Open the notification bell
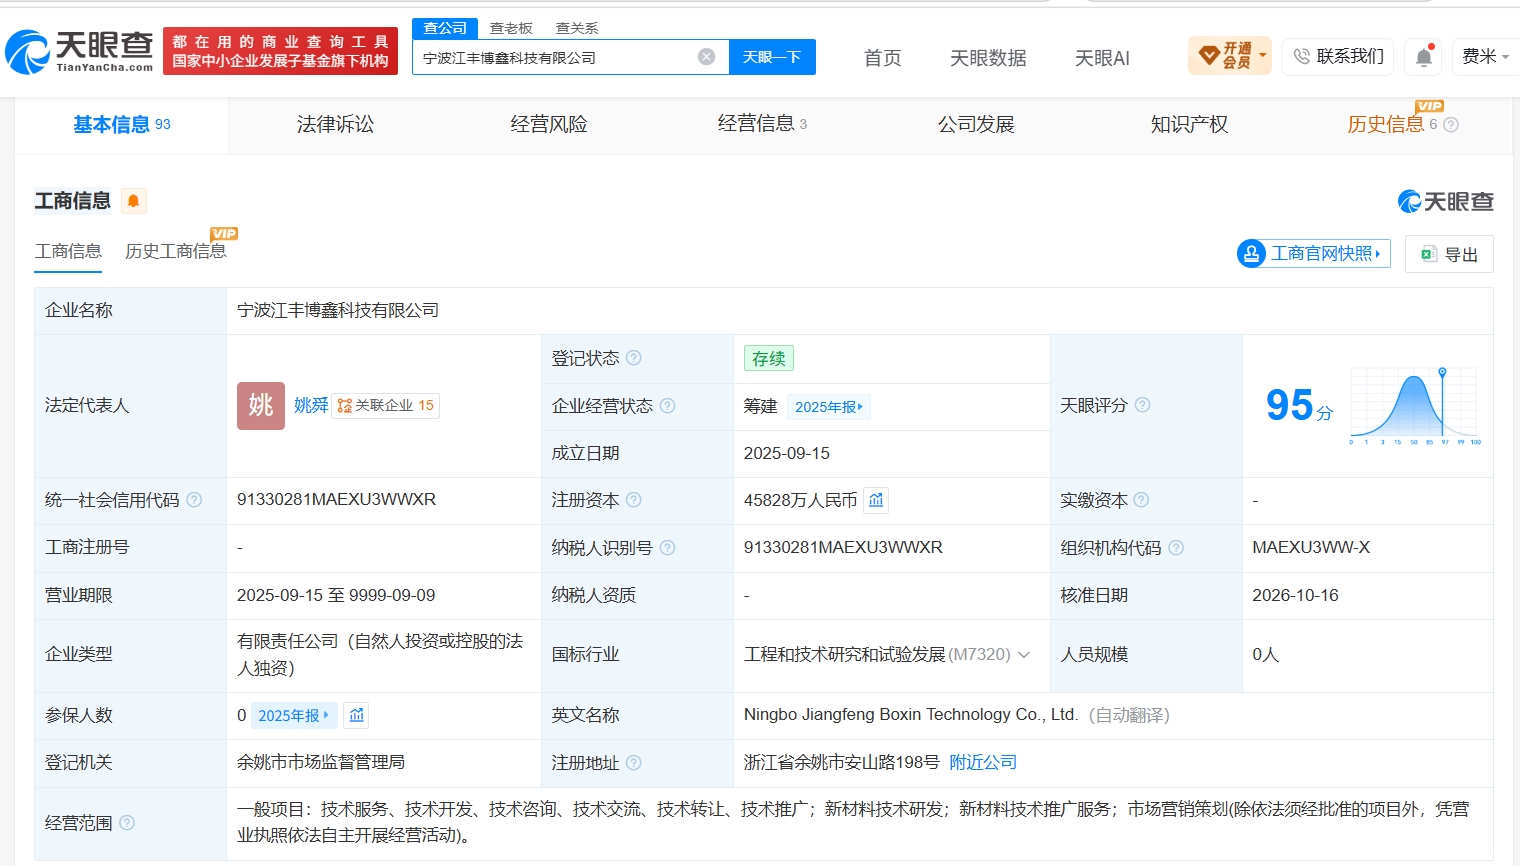1520x866 pixels. (1424, 57)
